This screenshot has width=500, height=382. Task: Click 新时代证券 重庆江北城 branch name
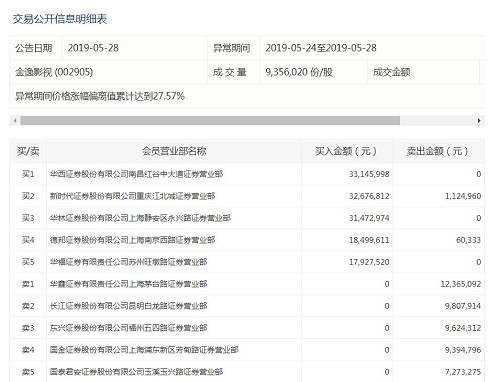[132, 196]
